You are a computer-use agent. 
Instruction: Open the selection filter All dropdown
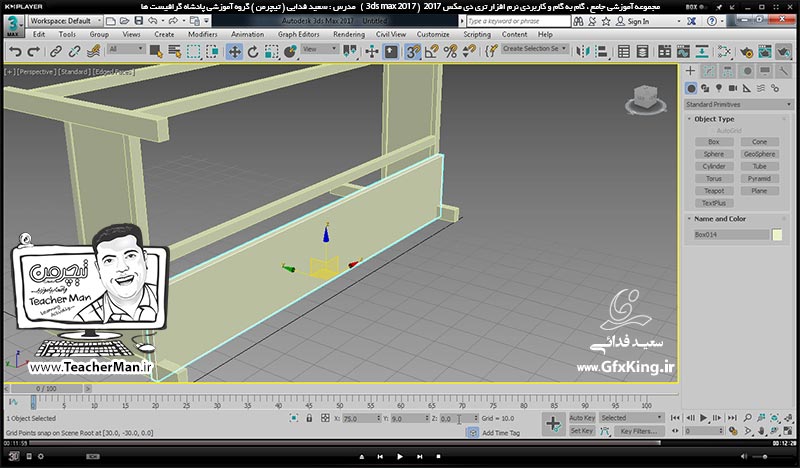point(126,49)
